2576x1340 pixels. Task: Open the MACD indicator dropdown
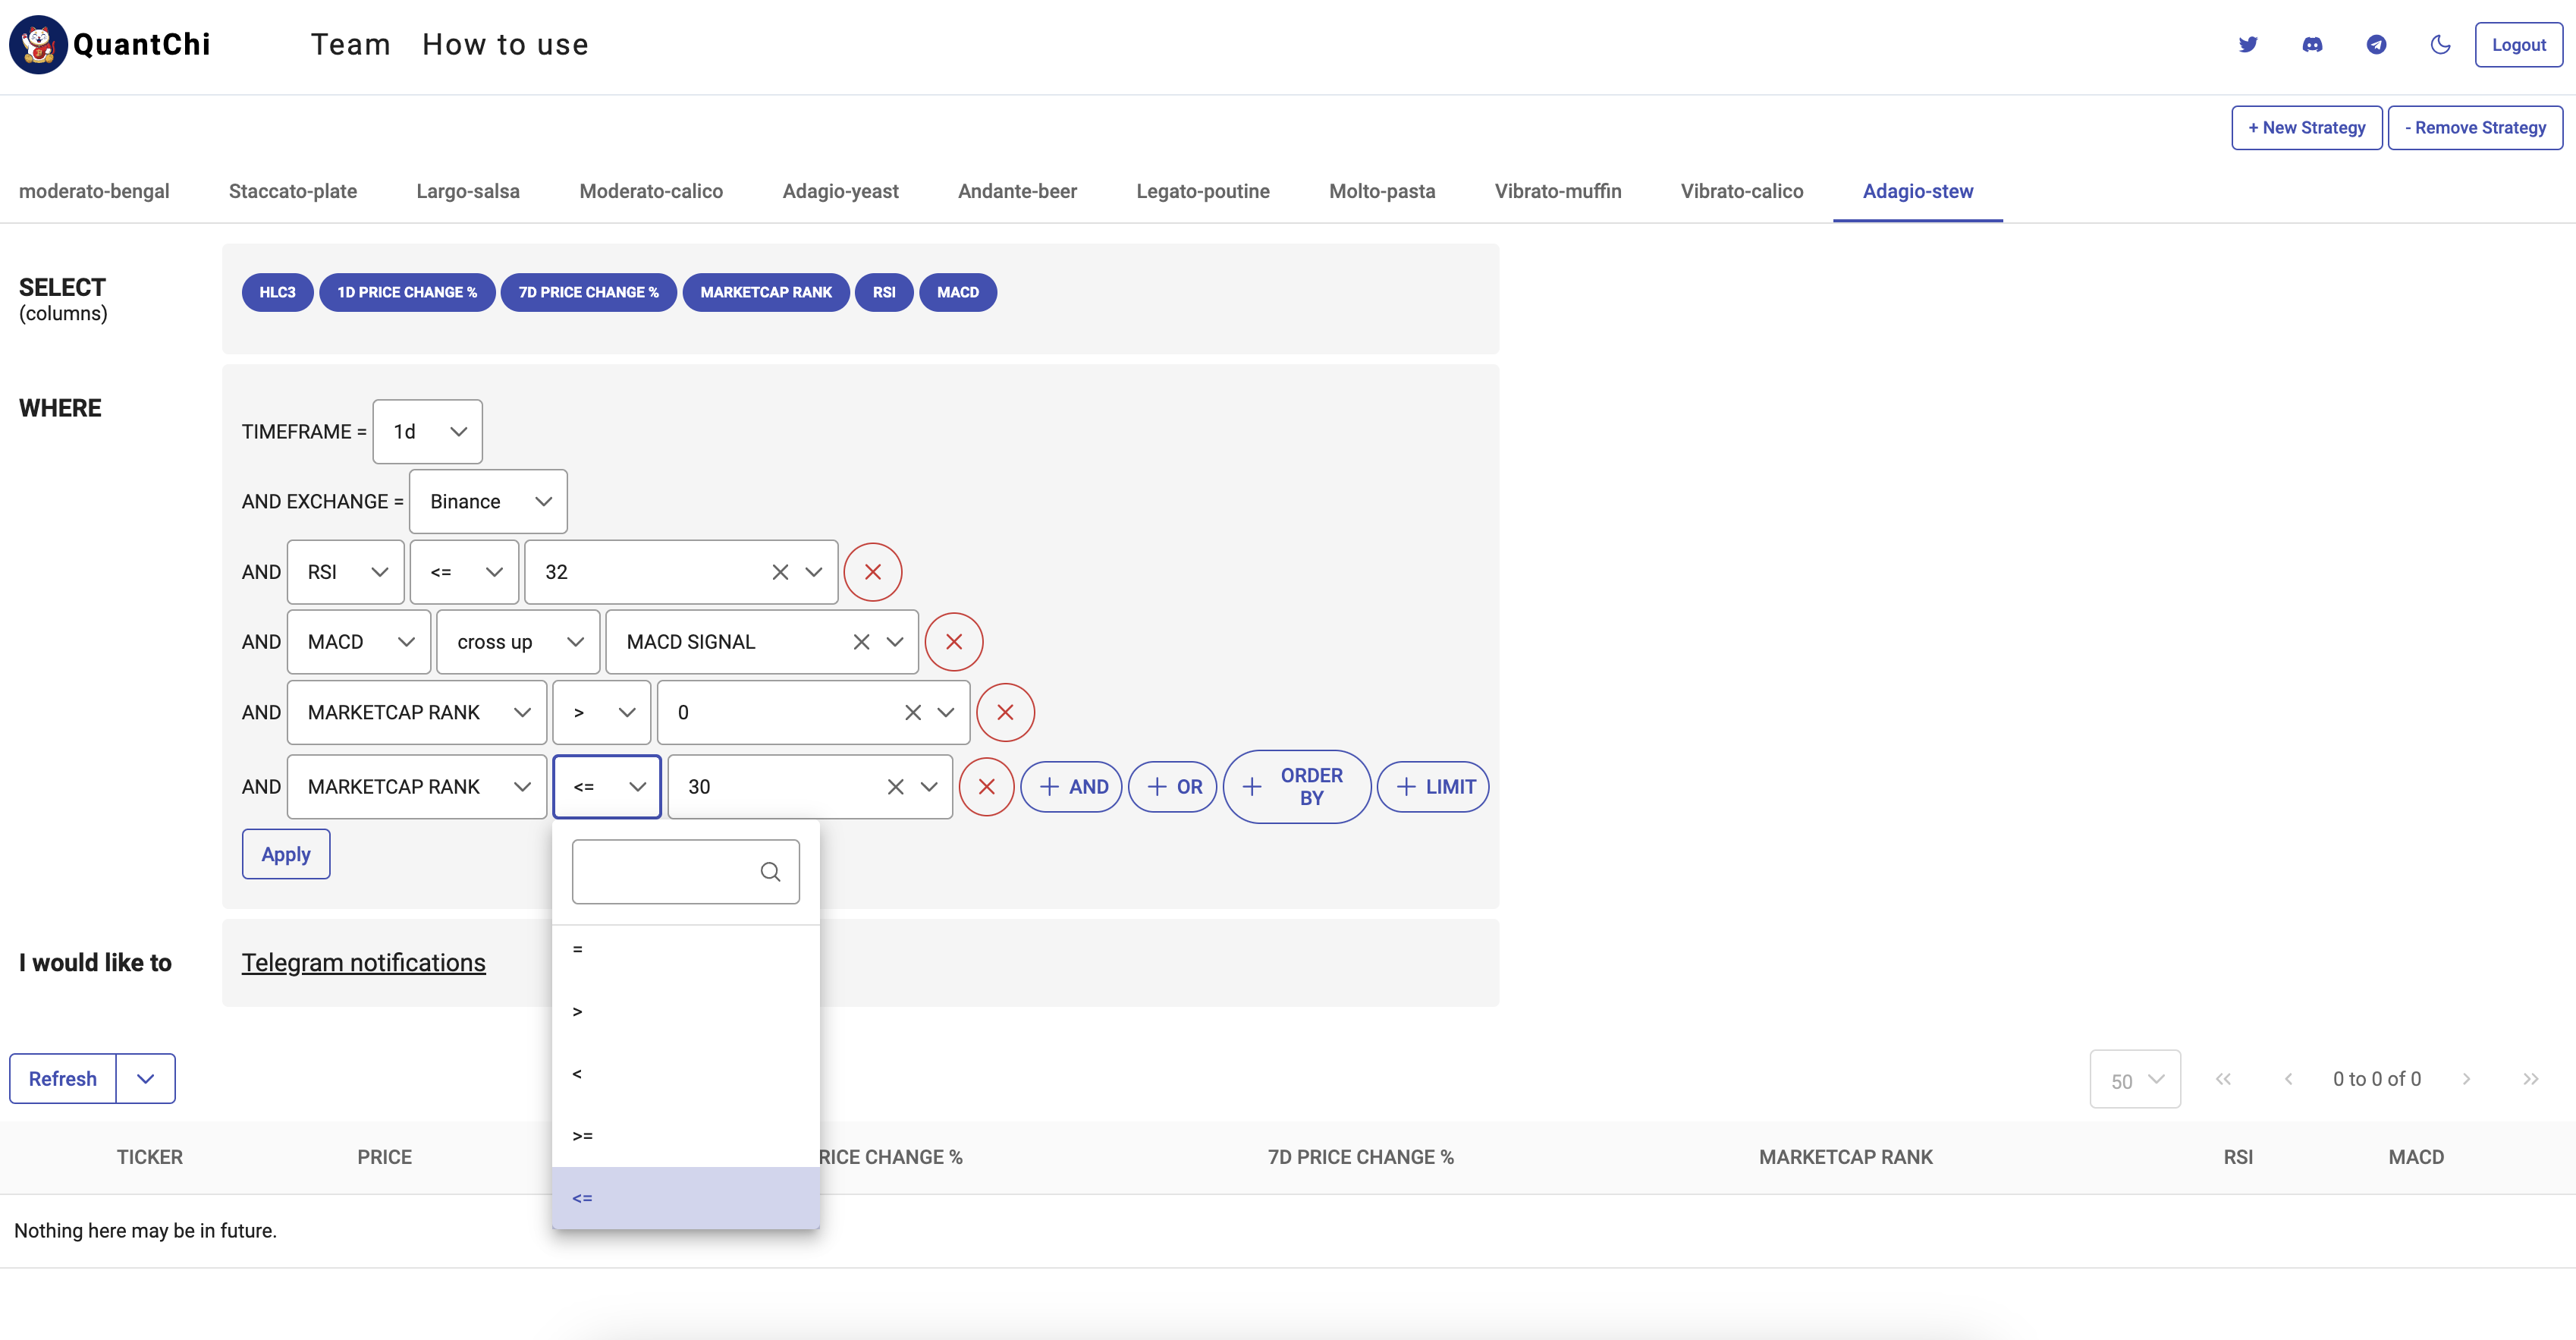coord(359,642)
